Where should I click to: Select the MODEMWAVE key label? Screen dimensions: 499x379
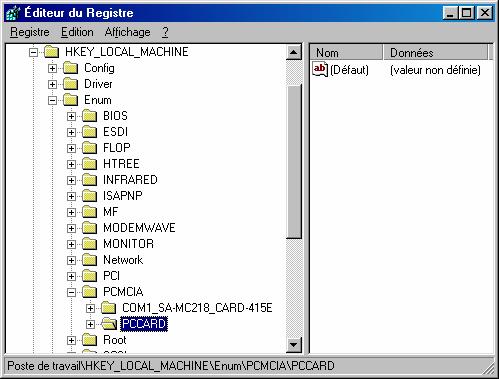point(139,228)
